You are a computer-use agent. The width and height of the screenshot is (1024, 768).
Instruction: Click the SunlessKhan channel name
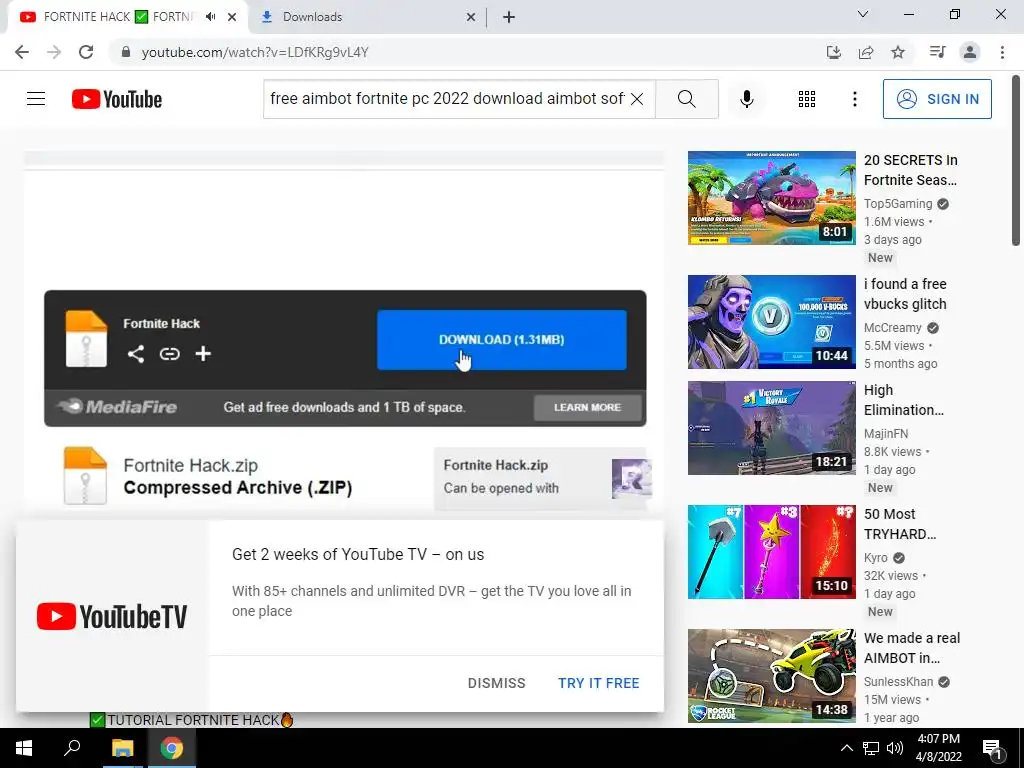point(899,682)
